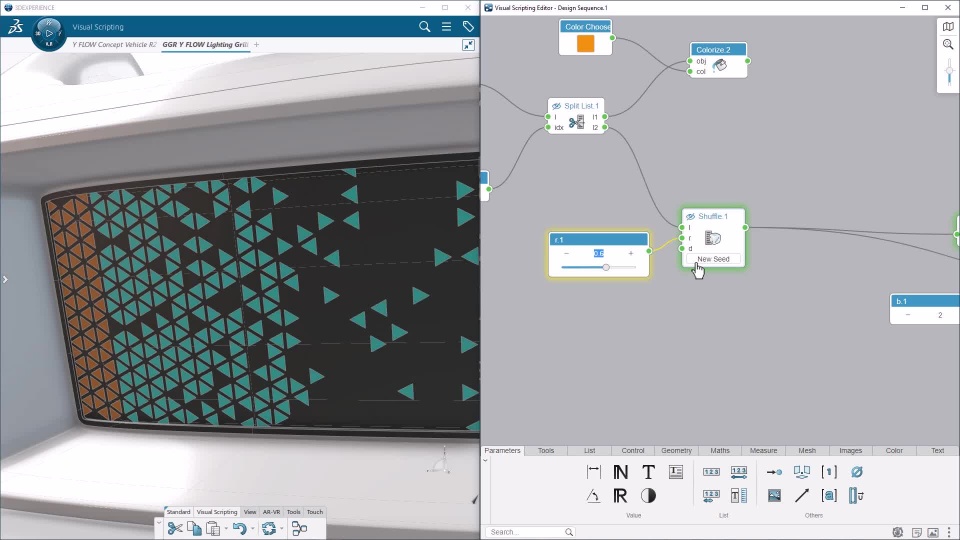Click the text list with ruler icon
This screenshot has width=960, height=540.
(x=739, y=495)
